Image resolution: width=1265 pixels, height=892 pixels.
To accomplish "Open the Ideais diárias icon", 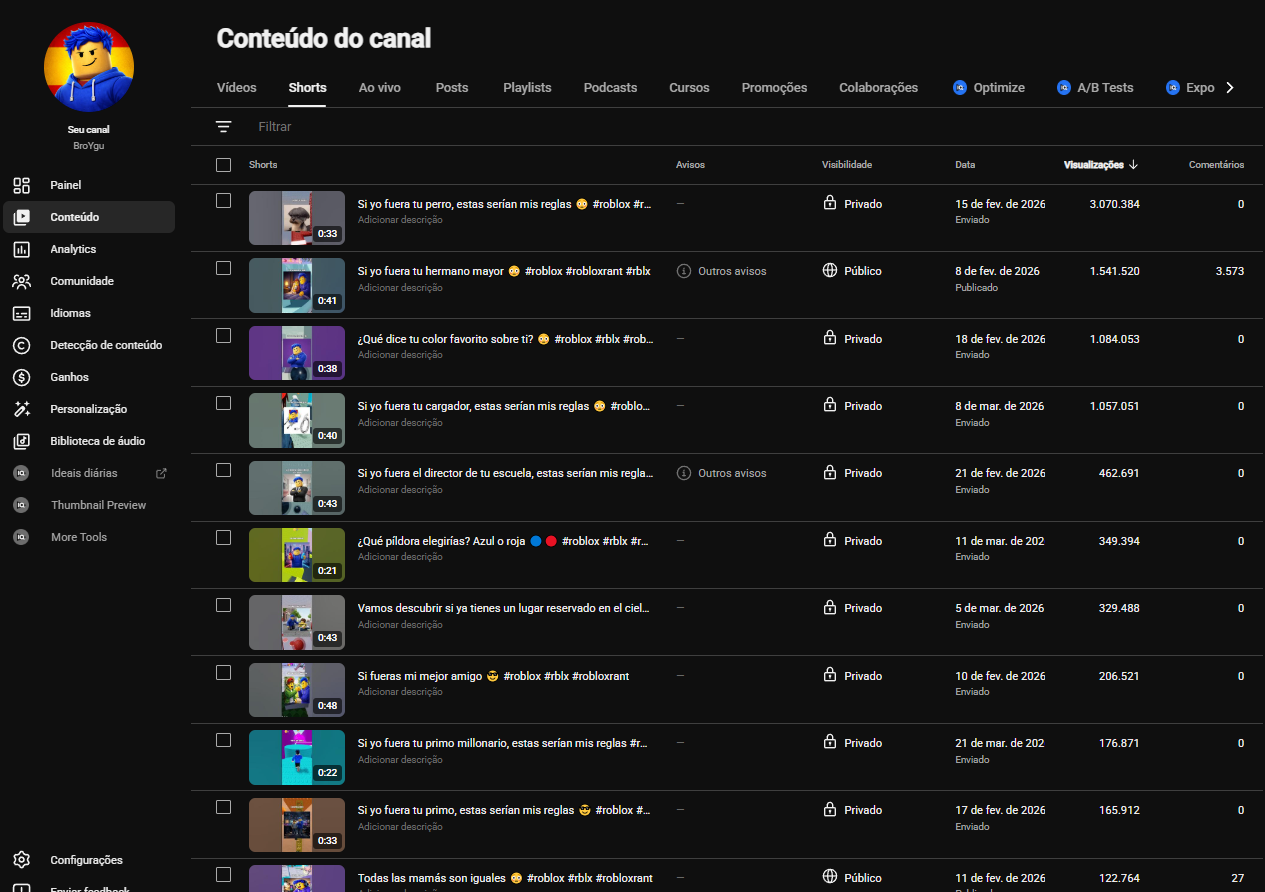I will [x=21, y=473].
